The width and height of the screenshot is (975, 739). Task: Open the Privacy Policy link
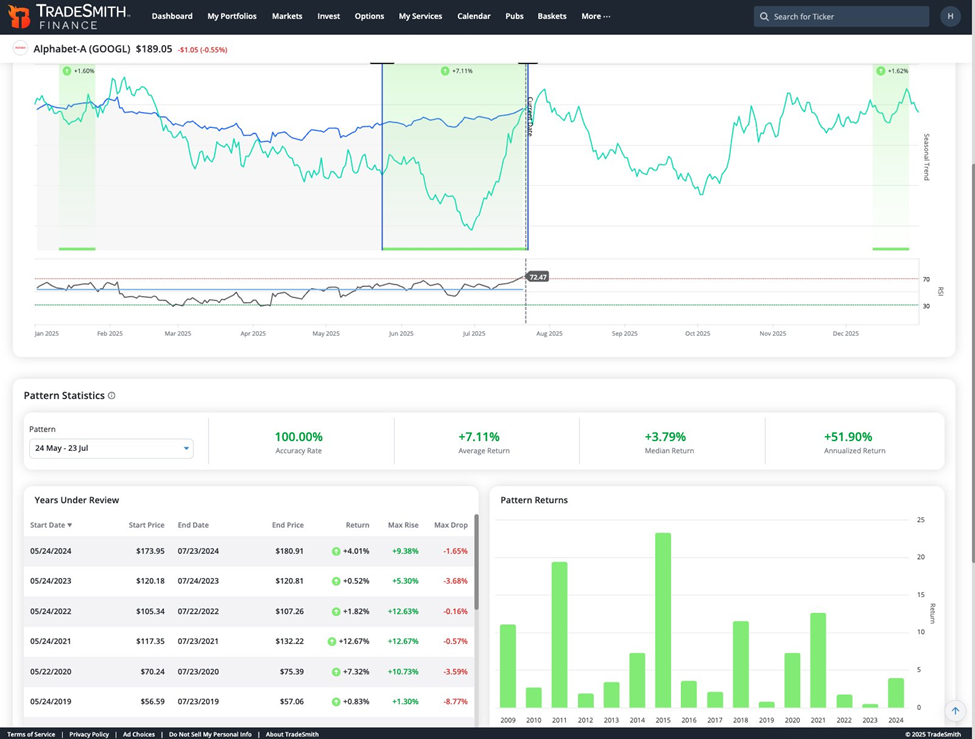tap(89, 734)
